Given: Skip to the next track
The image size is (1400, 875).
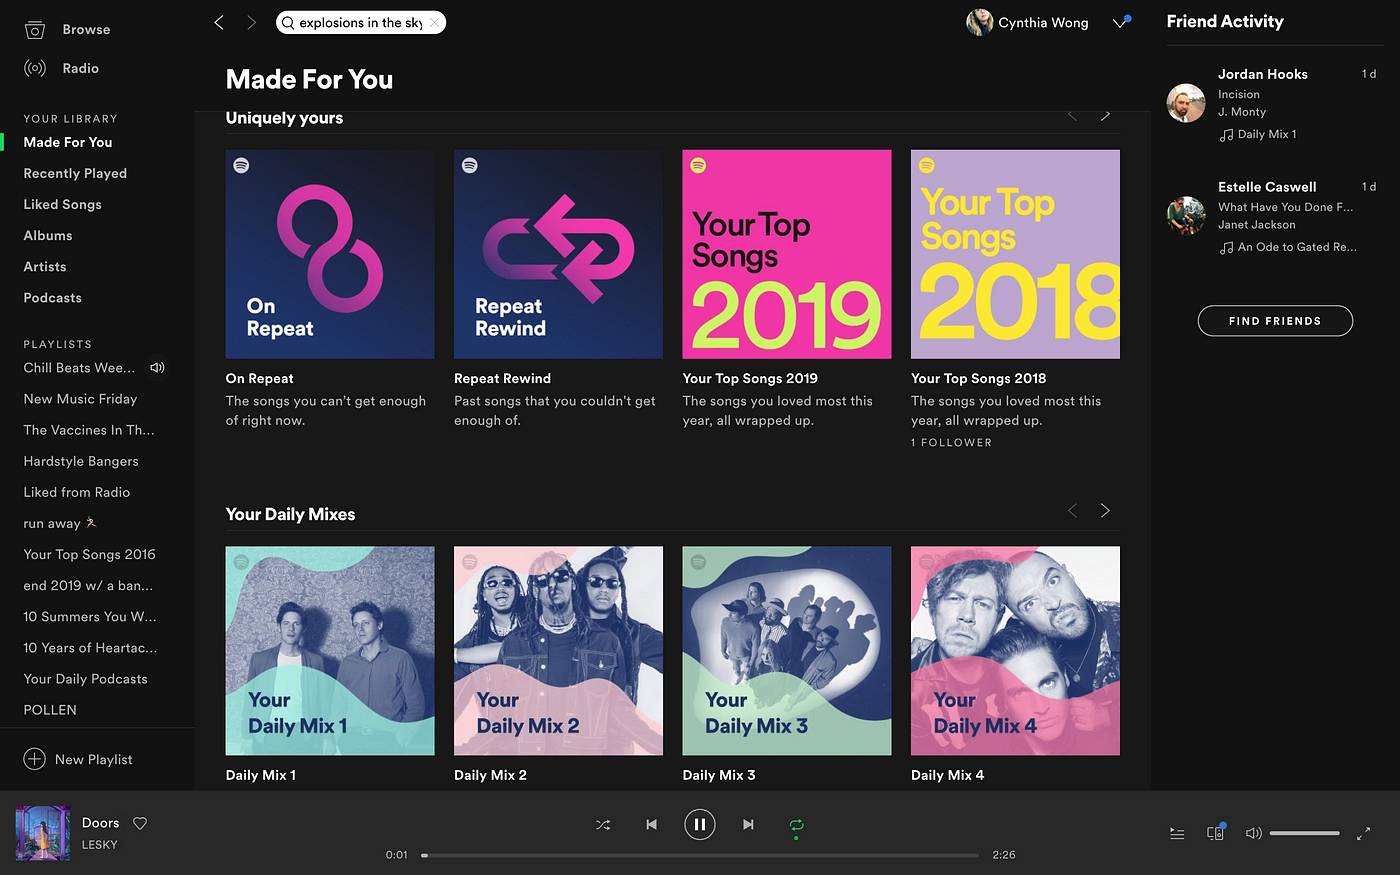Looking at the screenshot, I should click(x=748, y=825).
